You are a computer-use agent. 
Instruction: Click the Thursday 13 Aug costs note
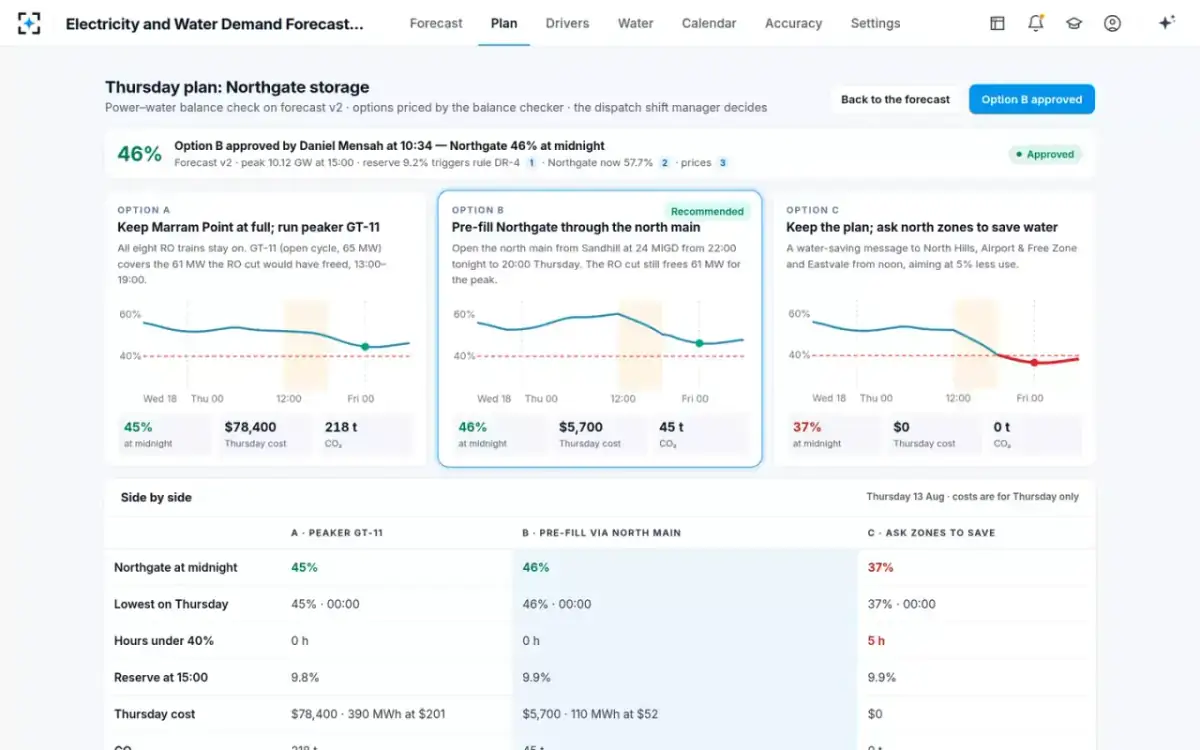tap(972, 497)
